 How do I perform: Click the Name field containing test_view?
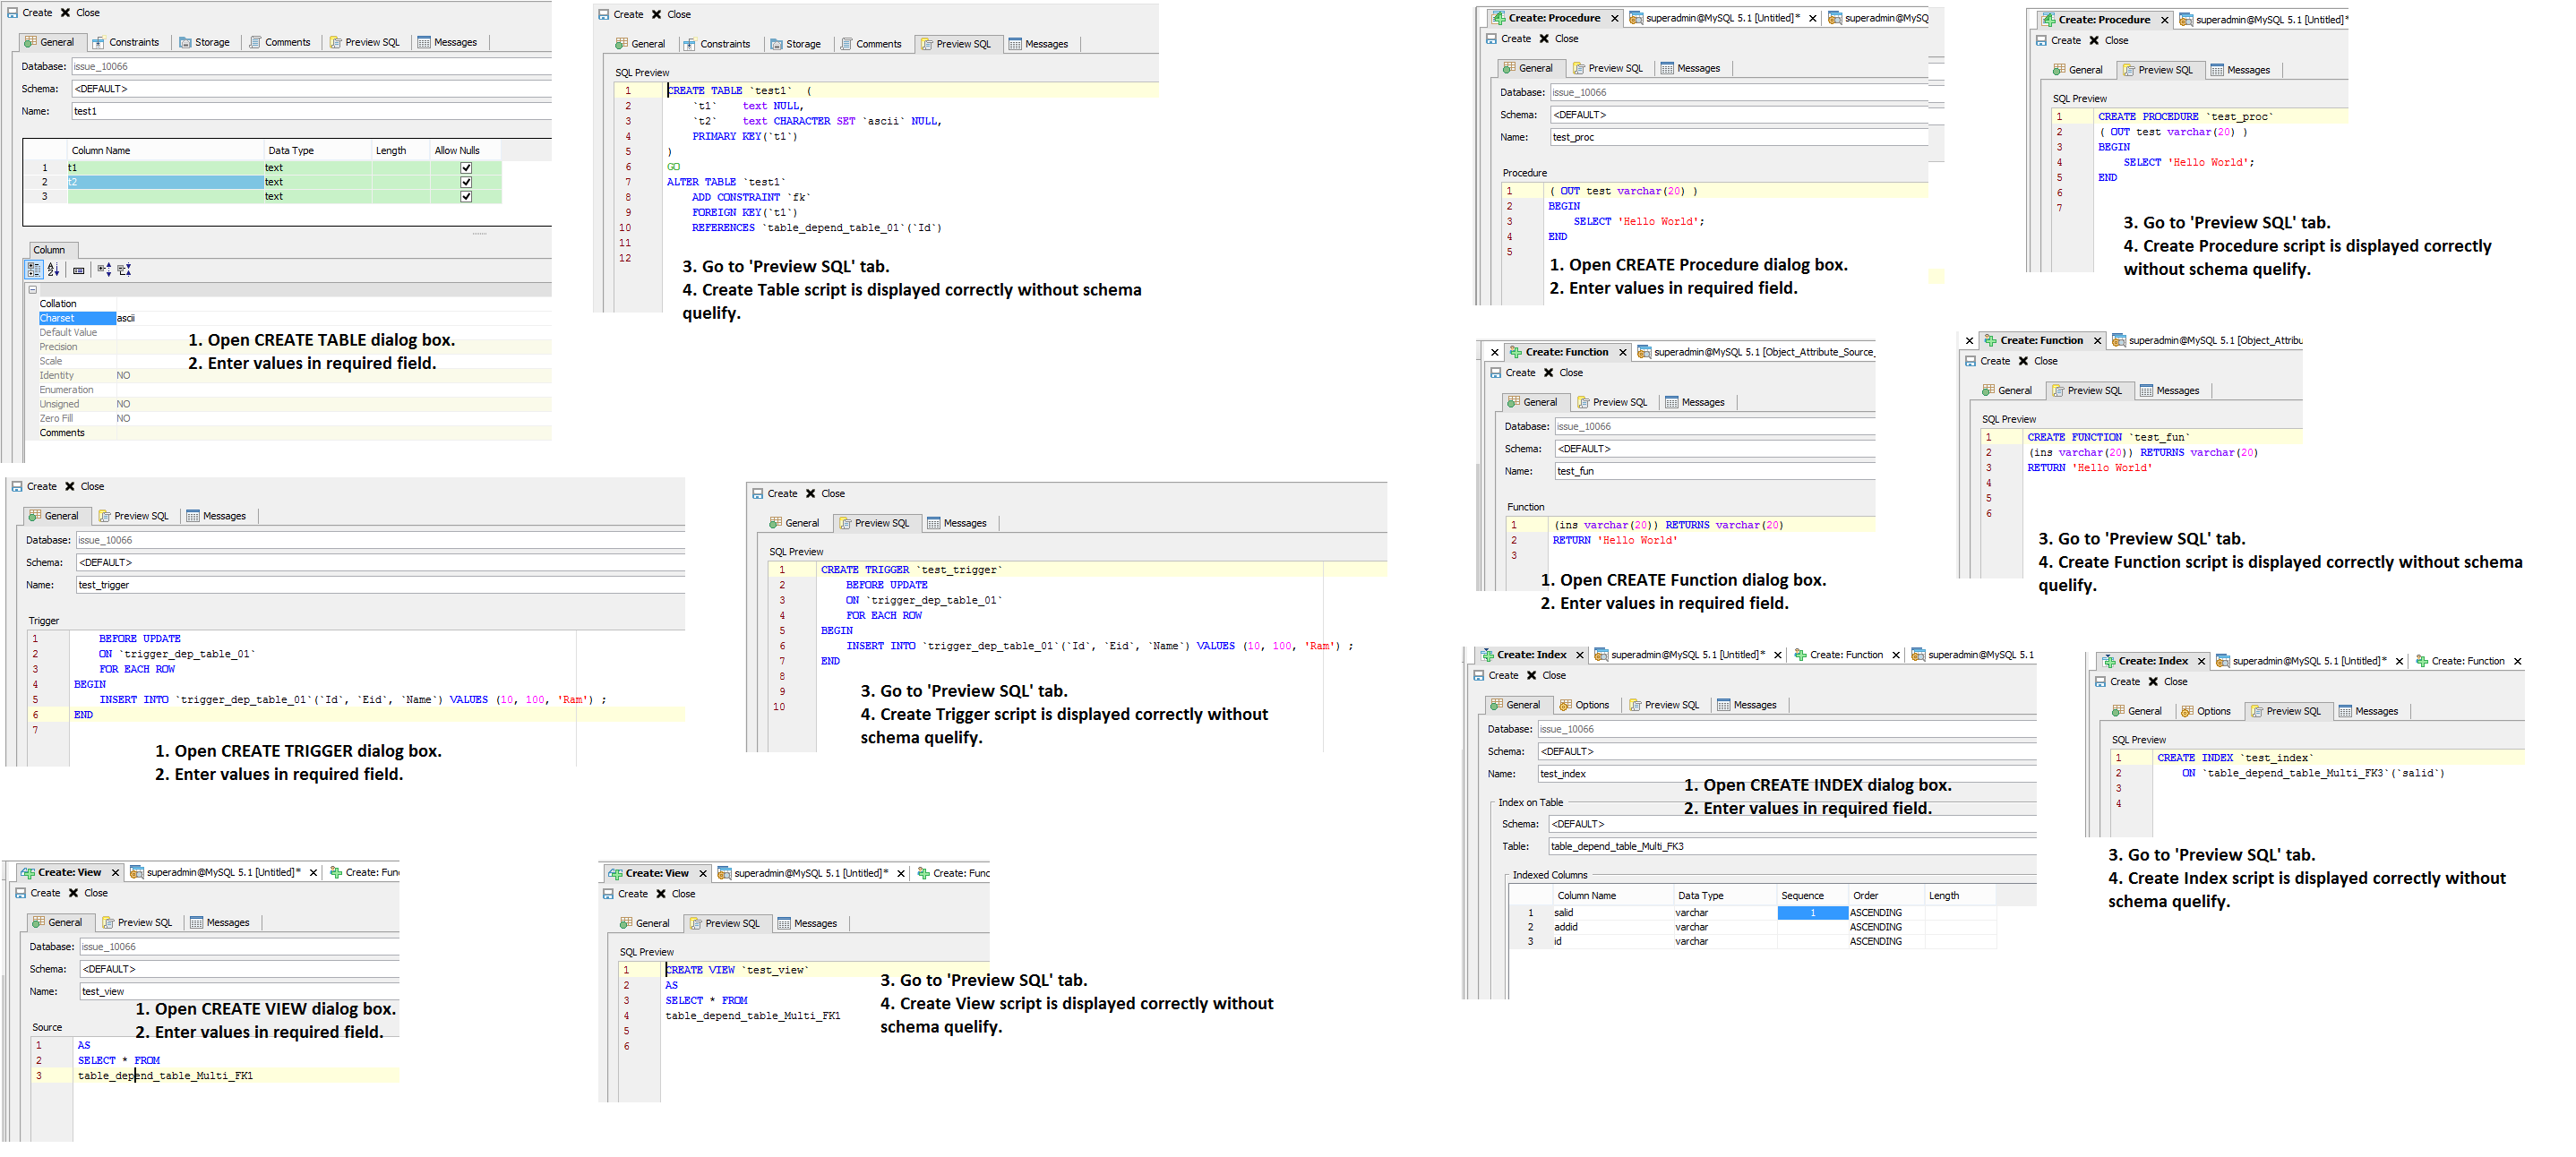tap(239, 992)
